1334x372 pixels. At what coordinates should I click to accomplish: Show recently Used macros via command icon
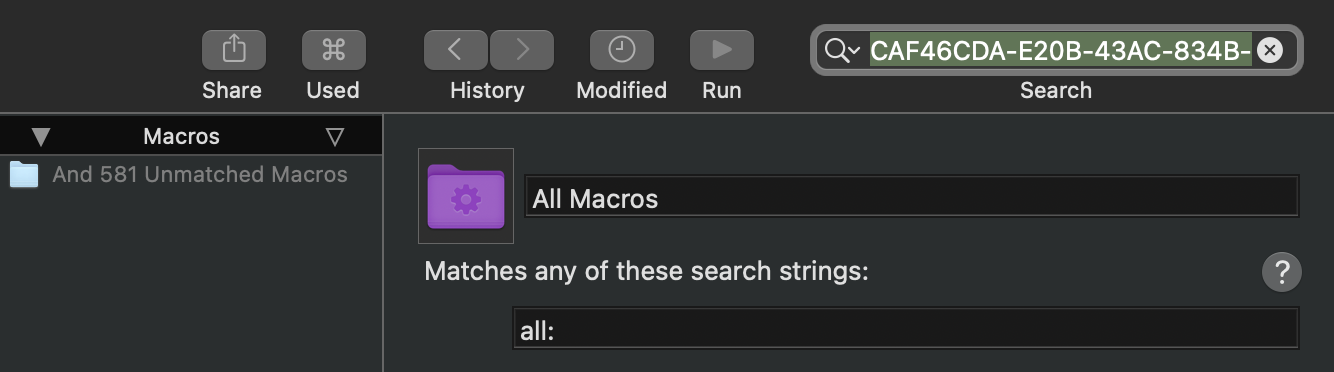[x=333, y=49]
